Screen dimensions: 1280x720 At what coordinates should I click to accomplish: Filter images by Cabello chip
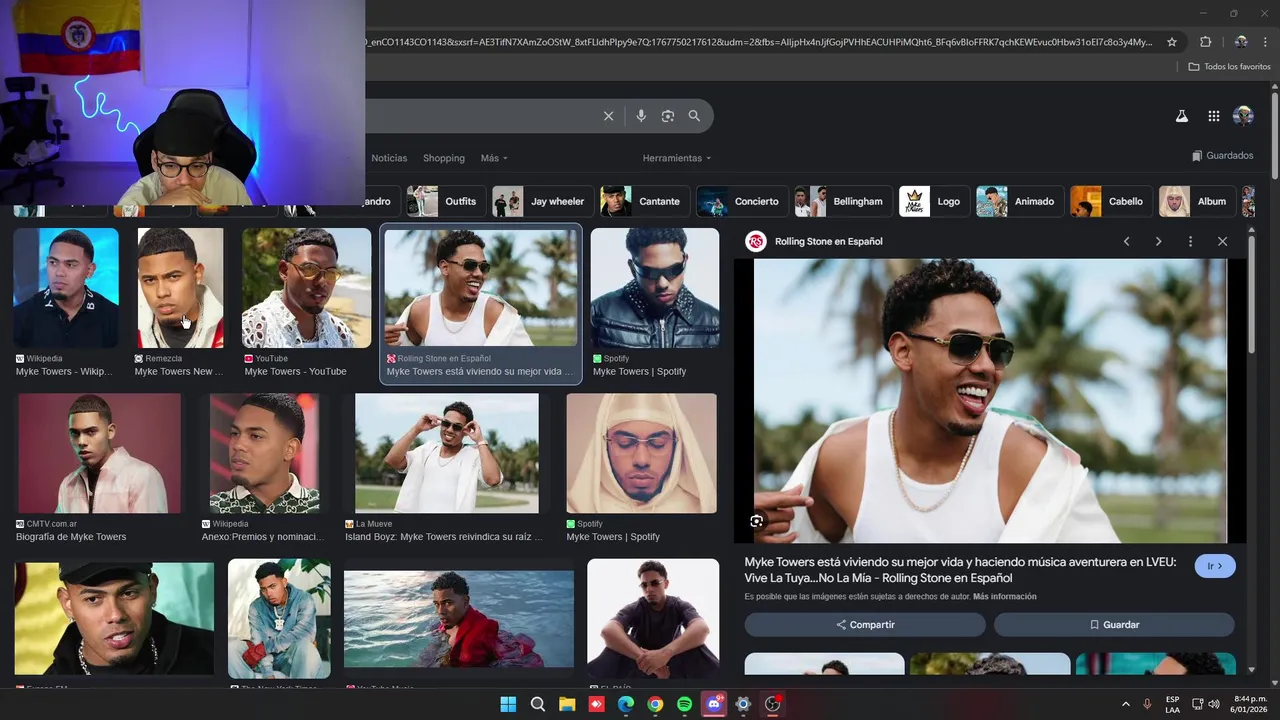pos(1111,201)
